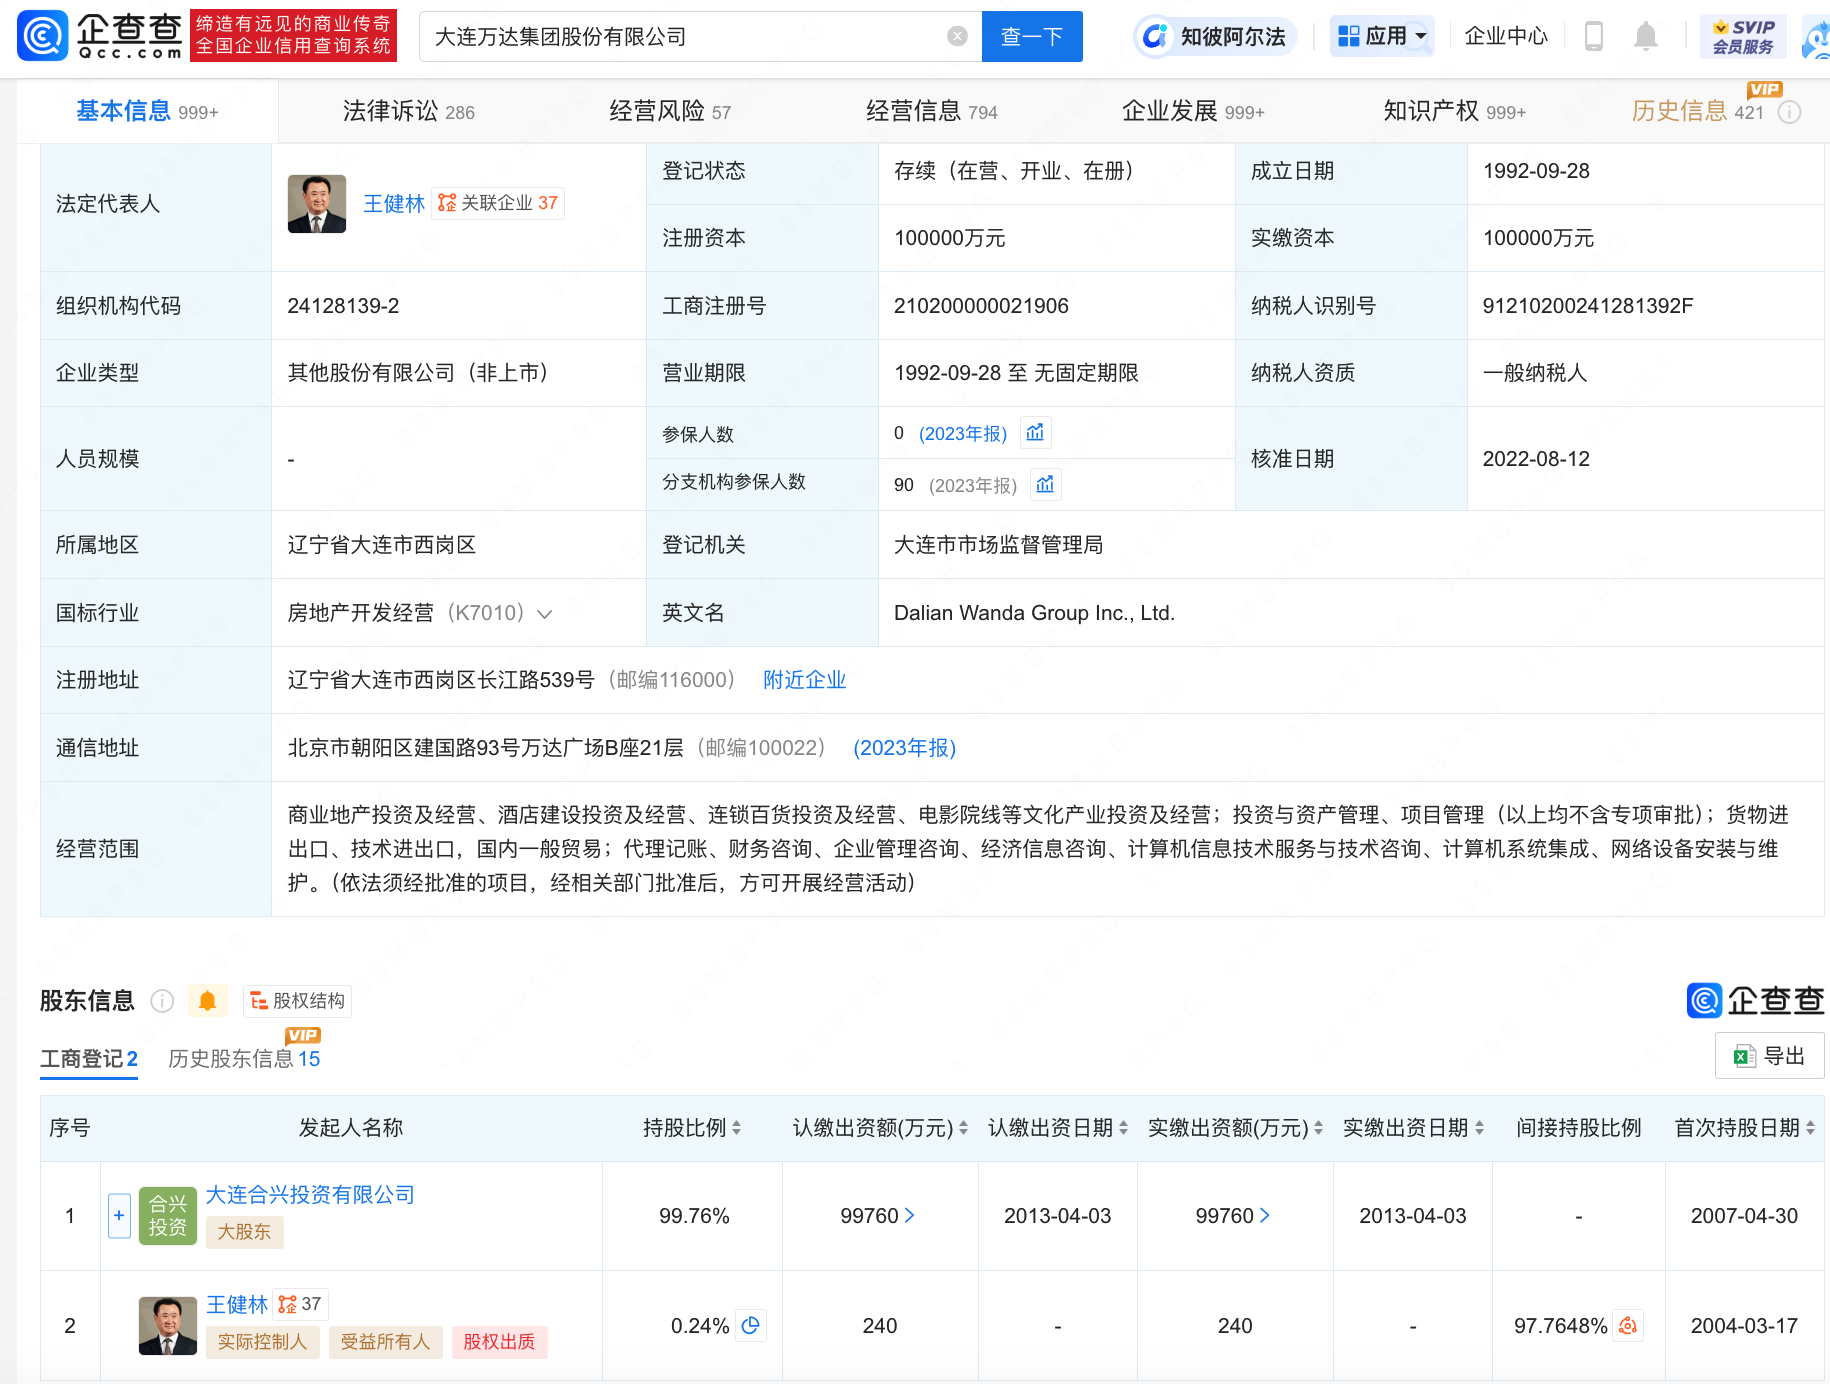Open 企业中心 link
Image resolution: width=1830 pixels, height=1384 pixels.
(1505, 37)
